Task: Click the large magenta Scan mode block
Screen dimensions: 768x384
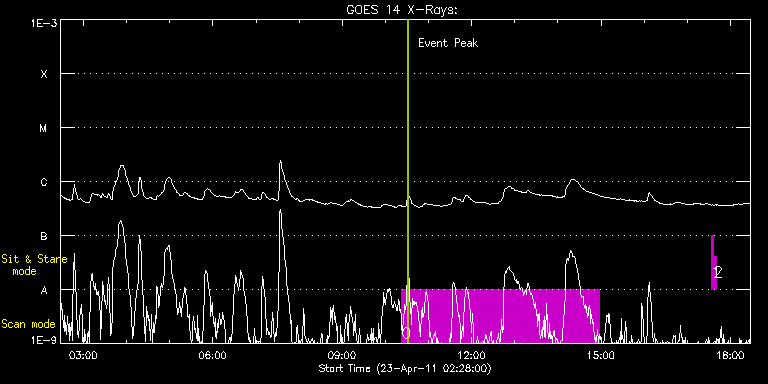Action: [501, 315]
